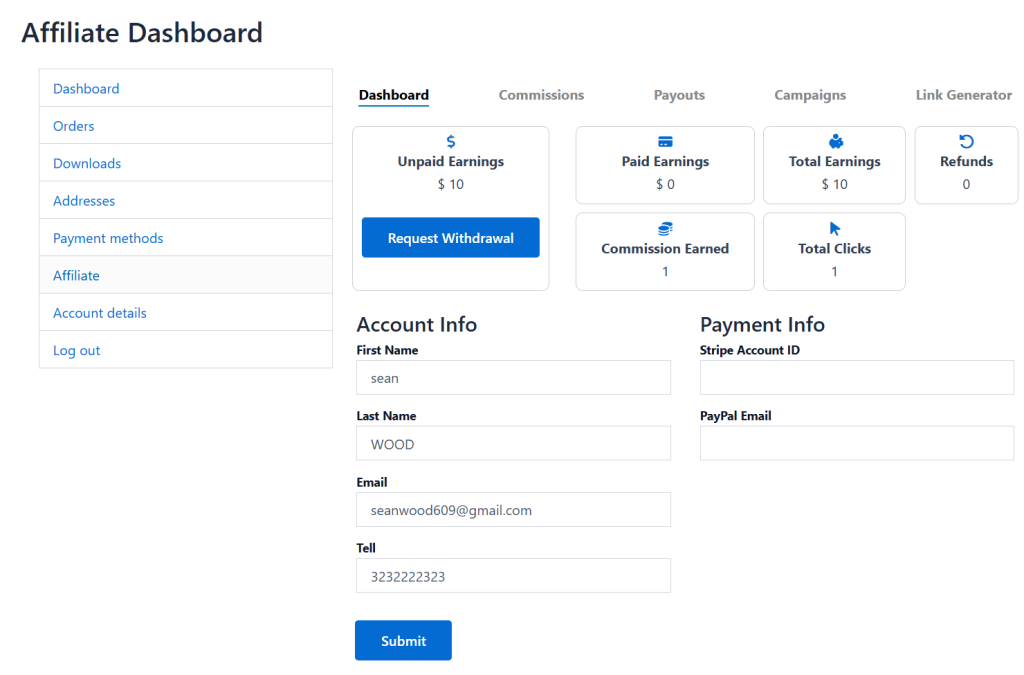Go to the Campaigns tab
This screenshot has height=675, width=1024.
point(810,95)
